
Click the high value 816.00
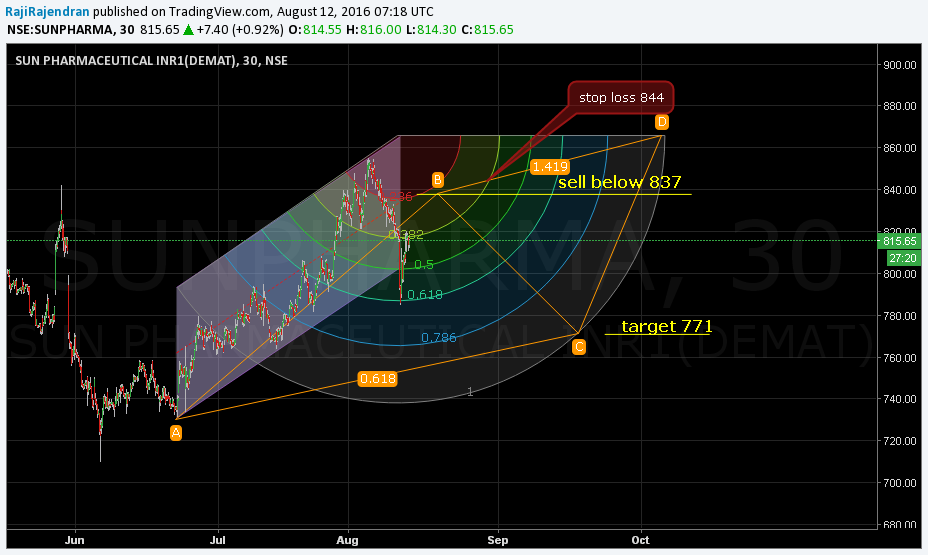pyautogui.click(x=381, y=30)
